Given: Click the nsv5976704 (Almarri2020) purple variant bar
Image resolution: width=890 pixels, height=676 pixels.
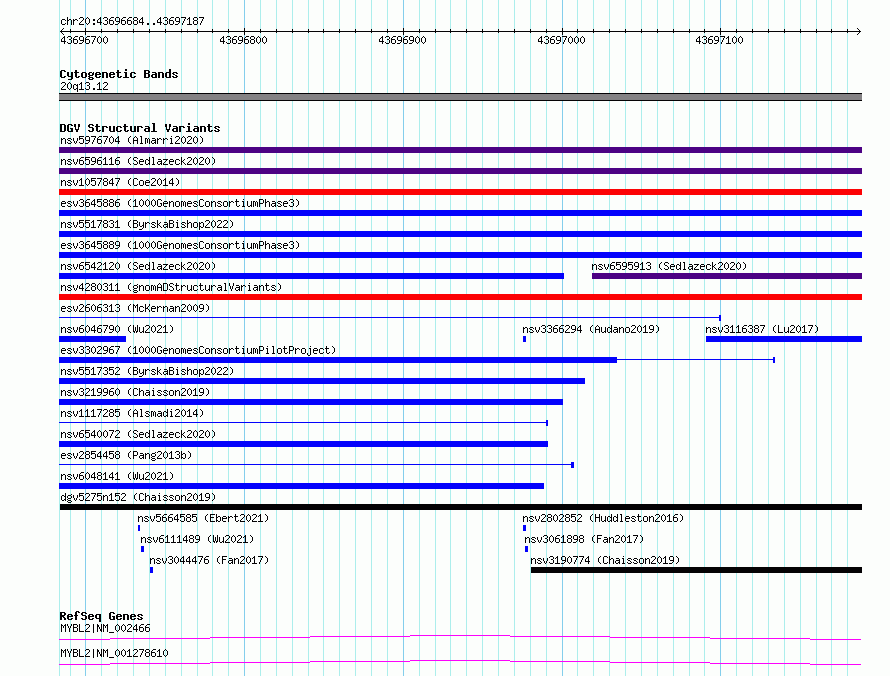Looking at the screenshot, I should tap(460, 150).
